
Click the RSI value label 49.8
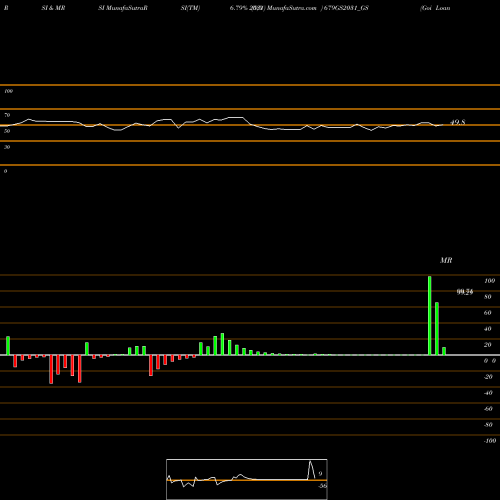tap(457, 122)
